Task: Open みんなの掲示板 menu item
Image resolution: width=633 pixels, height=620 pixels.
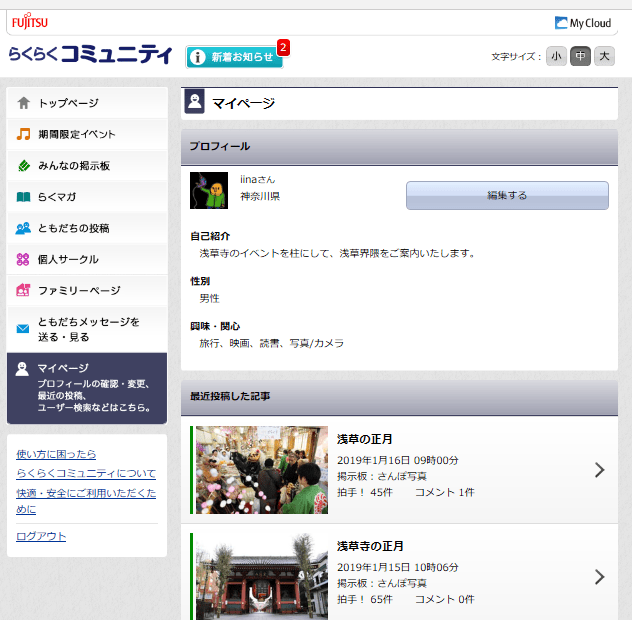Action: click(x=87, y=165)
